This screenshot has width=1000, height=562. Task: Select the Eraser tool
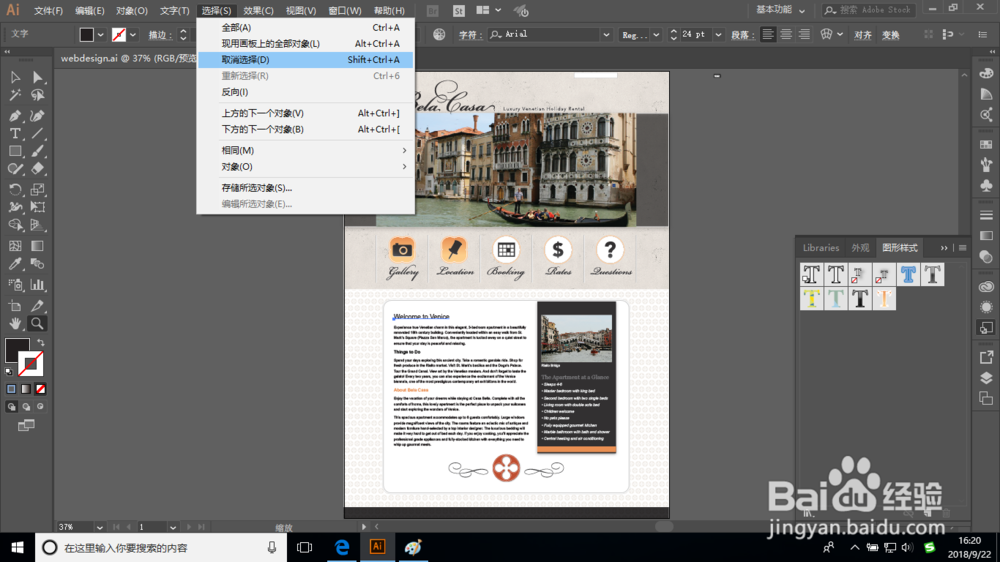click(x=37, y=169)
